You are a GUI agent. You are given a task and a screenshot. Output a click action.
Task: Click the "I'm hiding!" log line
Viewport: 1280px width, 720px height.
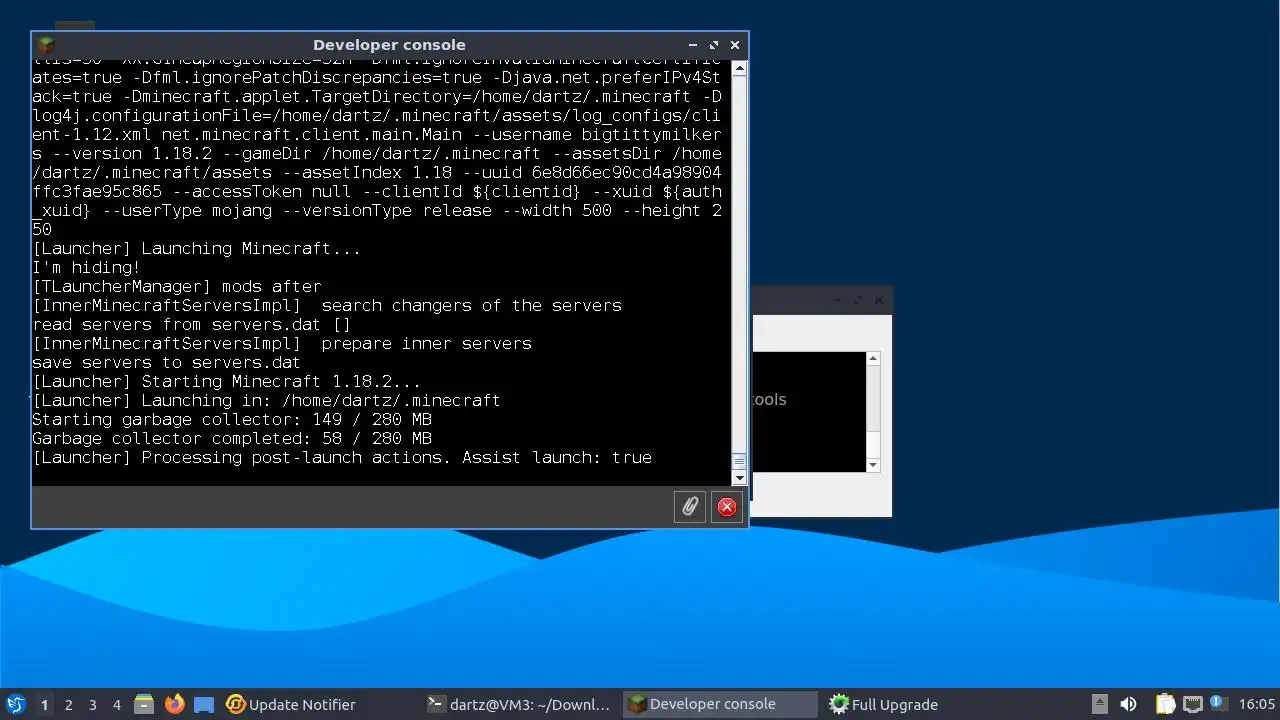[87, 267]
